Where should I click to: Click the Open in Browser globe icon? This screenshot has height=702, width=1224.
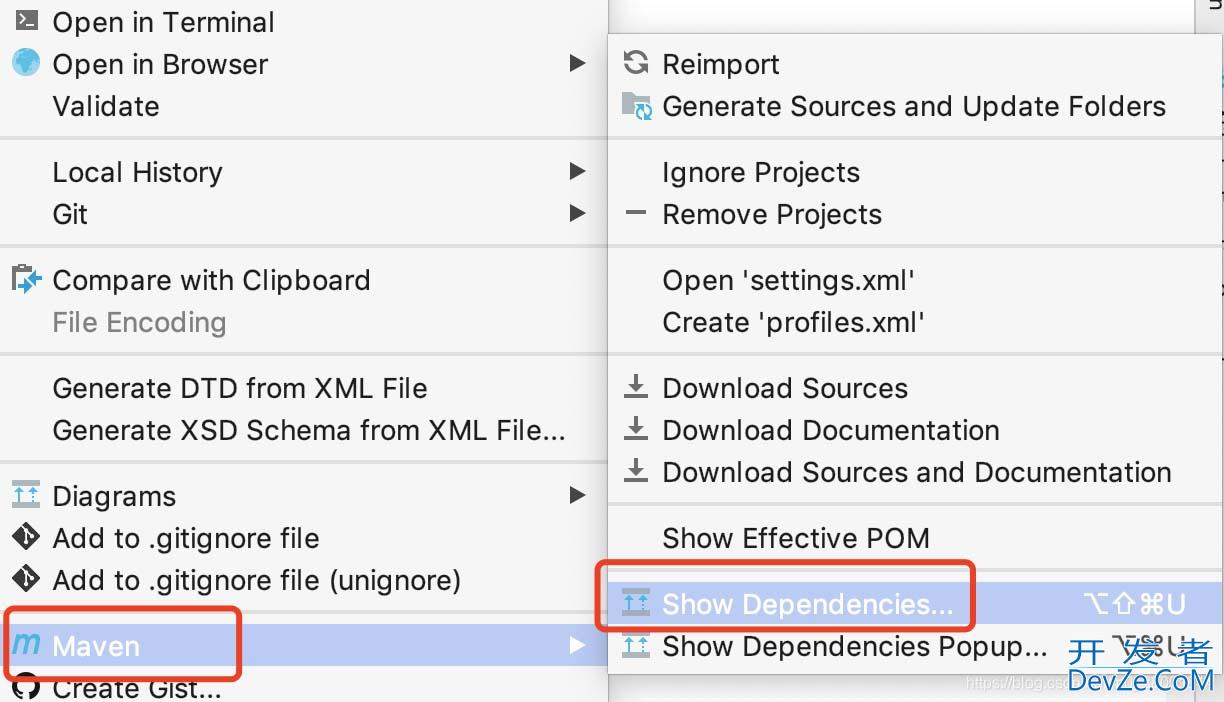point(26,64)
